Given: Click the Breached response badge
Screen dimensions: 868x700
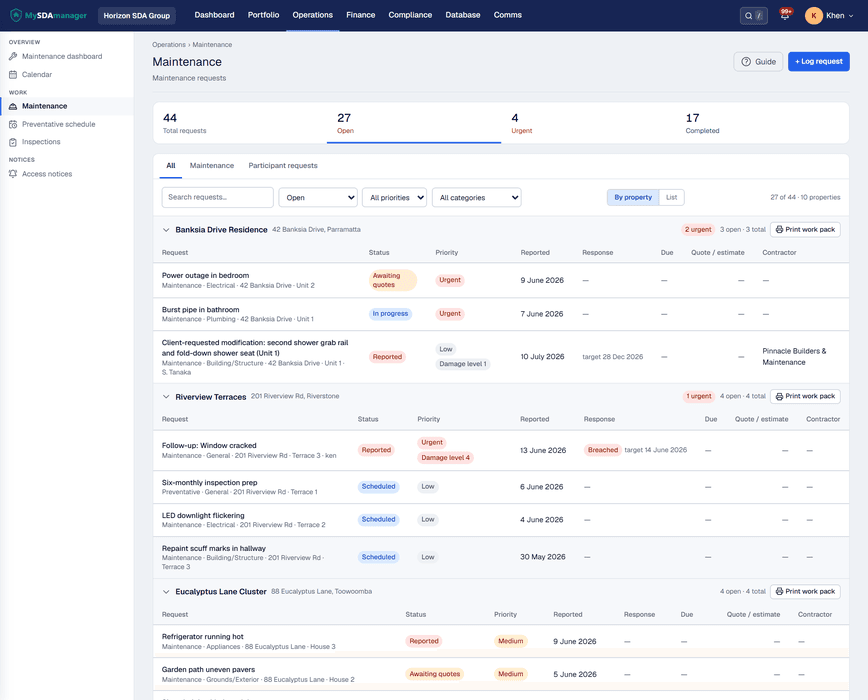Looking at the screenshot, I should tap(603, 450).
